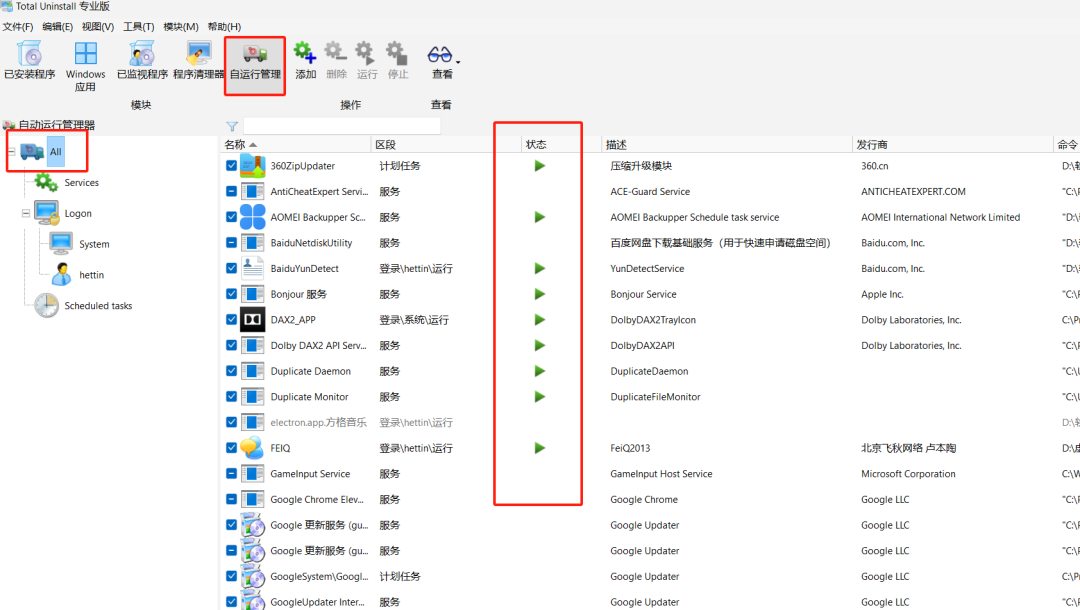This screenshot has width=1080, height=610.
Task: Click DAX2_APP running status arrow
Action: (x=539, y=319)
